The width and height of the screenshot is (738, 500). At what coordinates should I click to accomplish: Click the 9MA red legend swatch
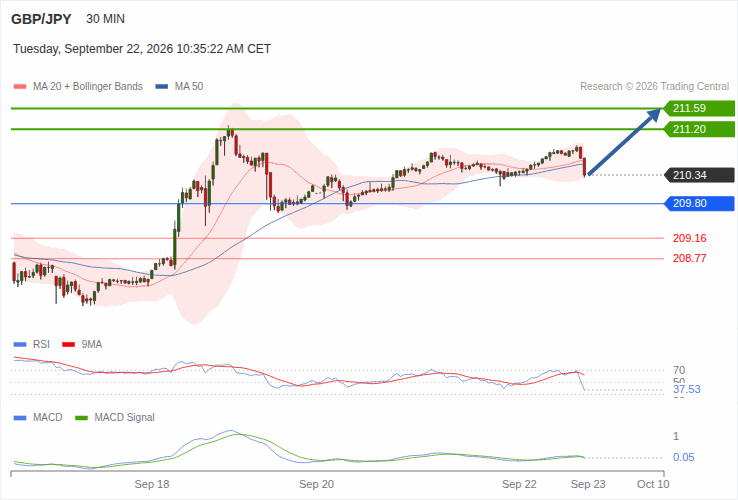[x=69, y=345]
